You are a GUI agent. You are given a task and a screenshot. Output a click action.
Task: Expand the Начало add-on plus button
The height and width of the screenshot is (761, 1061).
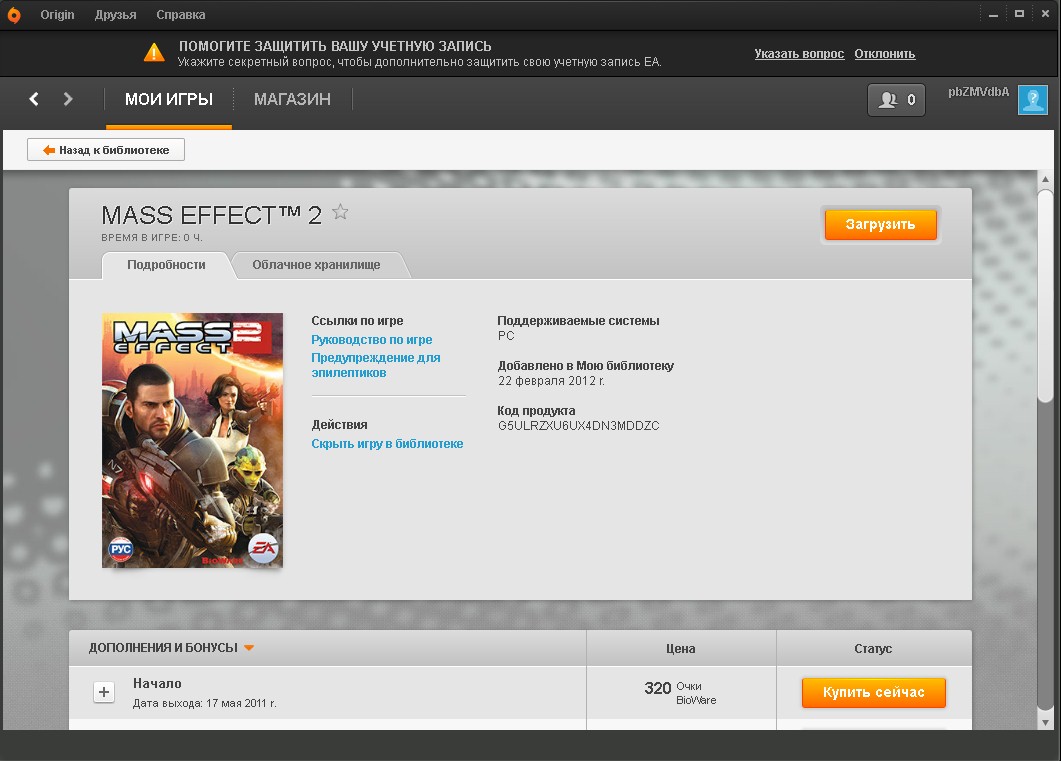coord(104,692)
